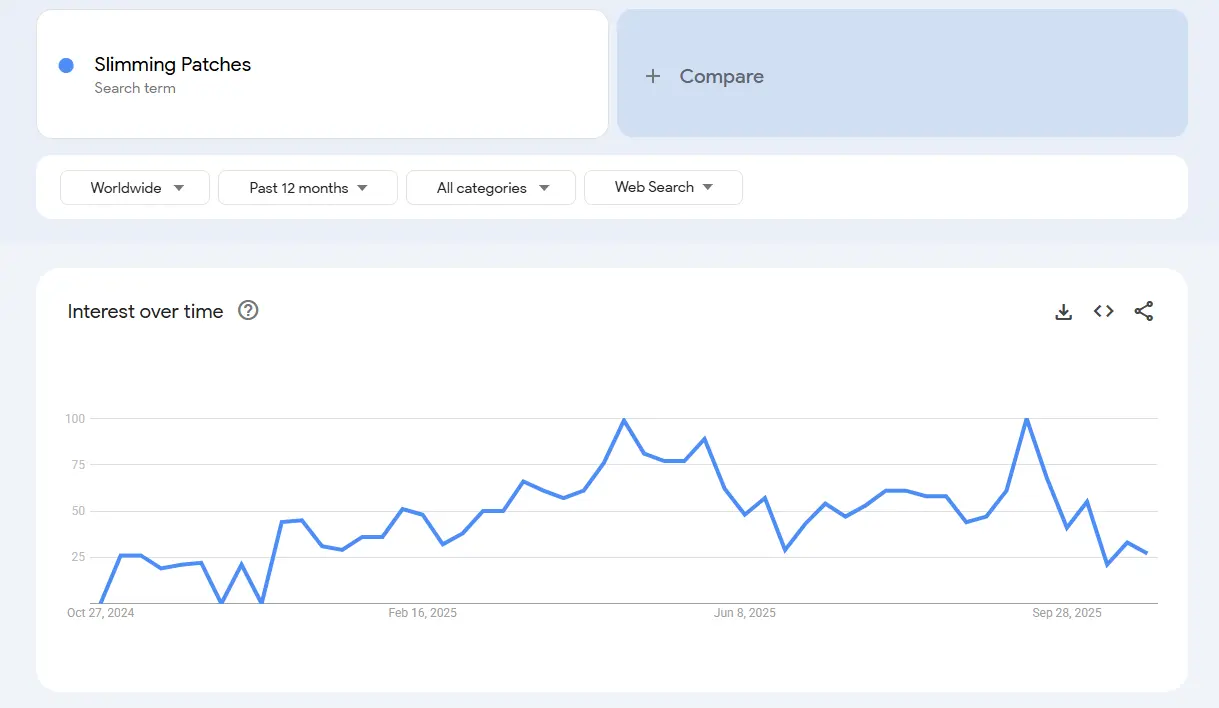Click the first 100 peak in the chart
The width and height of the screenshot is (1219, 708).
(624, 420)
